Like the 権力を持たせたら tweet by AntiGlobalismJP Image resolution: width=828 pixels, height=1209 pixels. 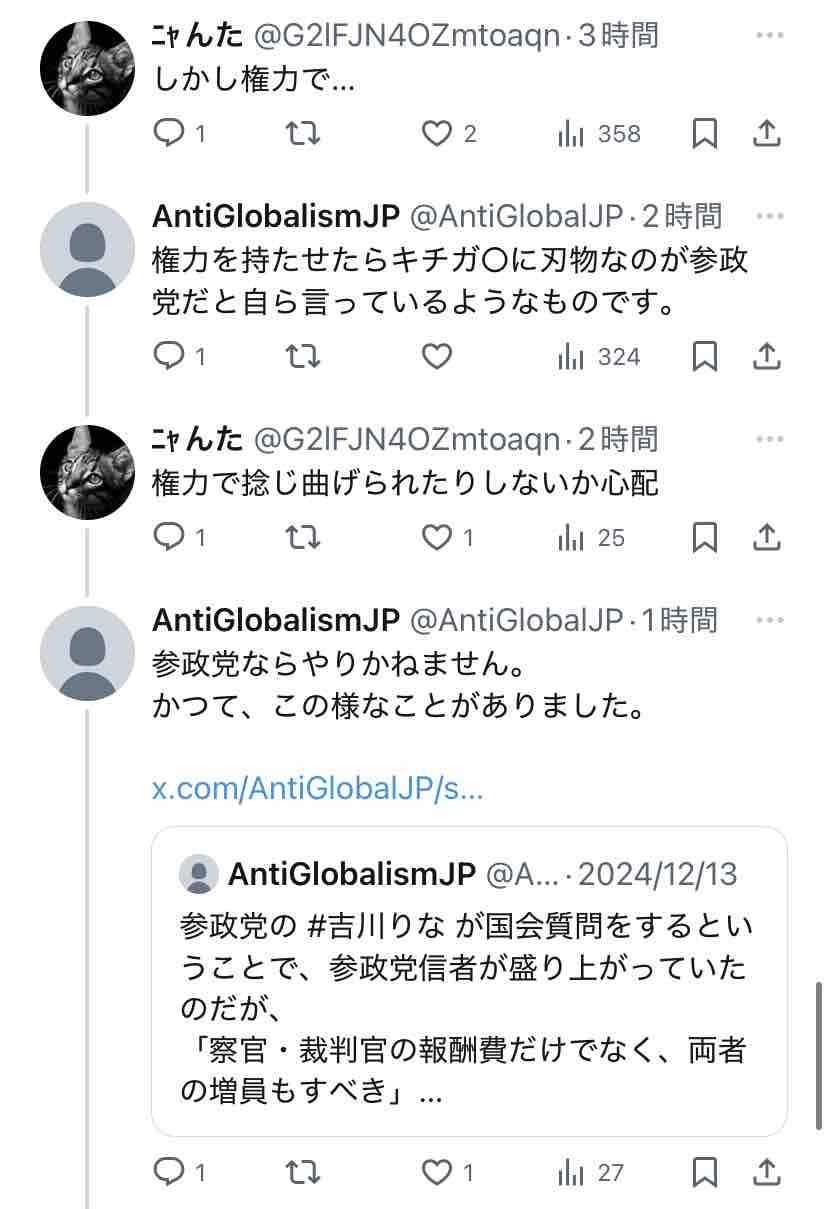point(437,356)
